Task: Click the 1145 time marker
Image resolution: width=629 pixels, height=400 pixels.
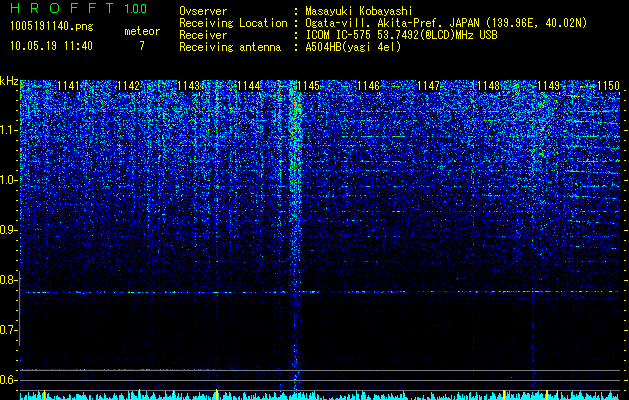Action: coord(308,86)
